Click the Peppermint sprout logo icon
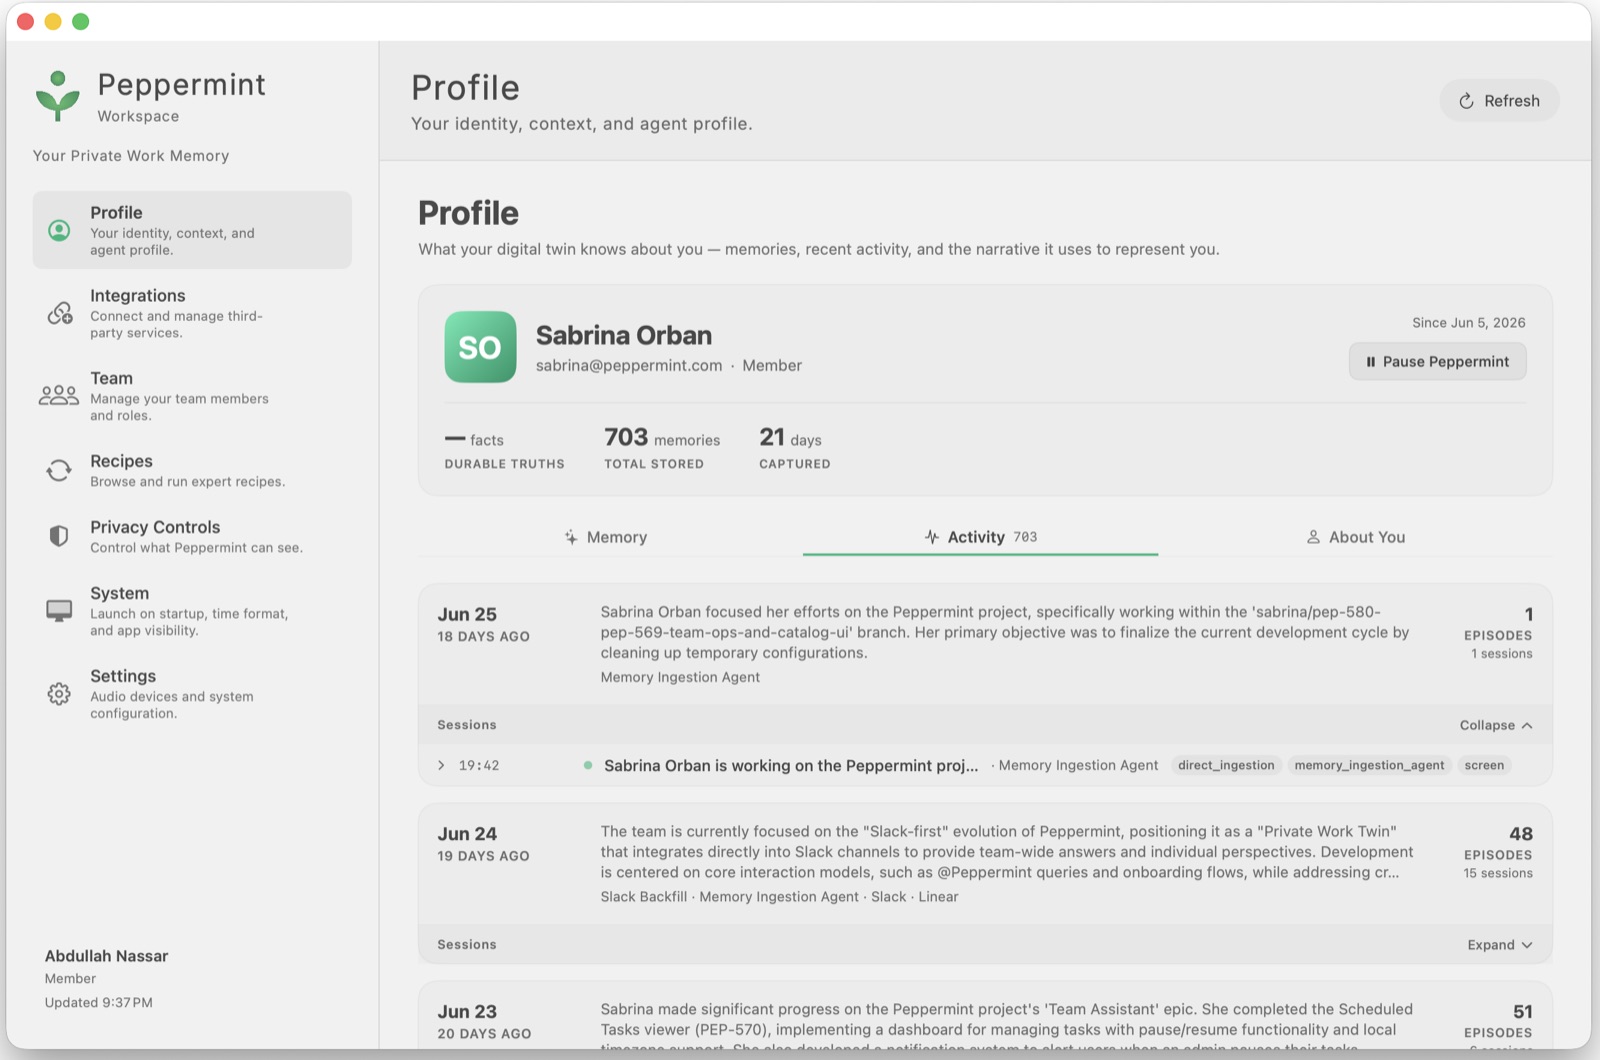The image size is (1600, 1060). [x=57, y=96]
